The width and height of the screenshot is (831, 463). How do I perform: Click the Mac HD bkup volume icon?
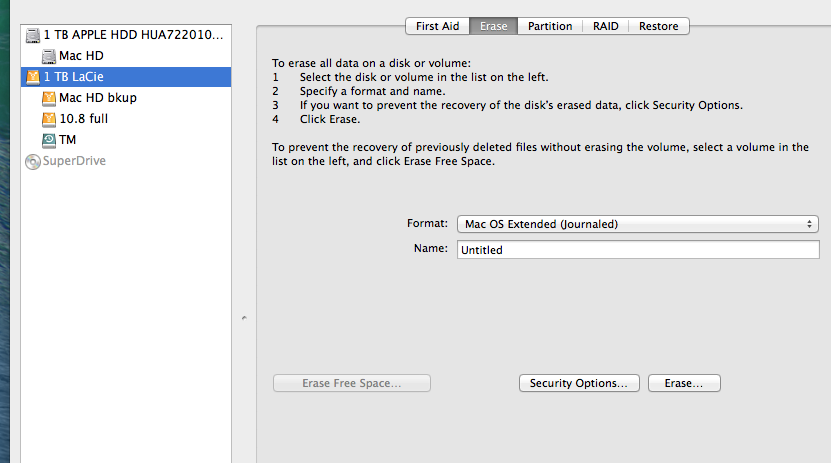coord(49,99)
